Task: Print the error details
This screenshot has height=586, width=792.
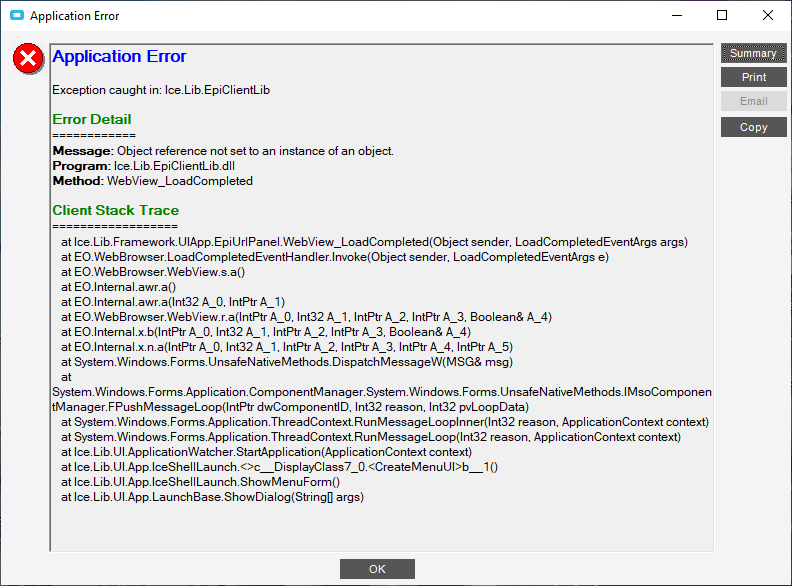Action: click(754, 77)
